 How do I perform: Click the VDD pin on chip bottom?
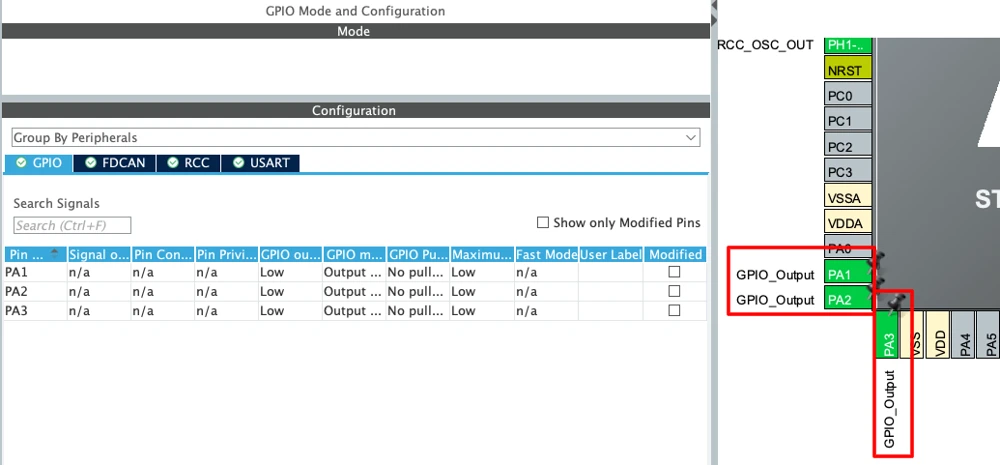point(938,334)
